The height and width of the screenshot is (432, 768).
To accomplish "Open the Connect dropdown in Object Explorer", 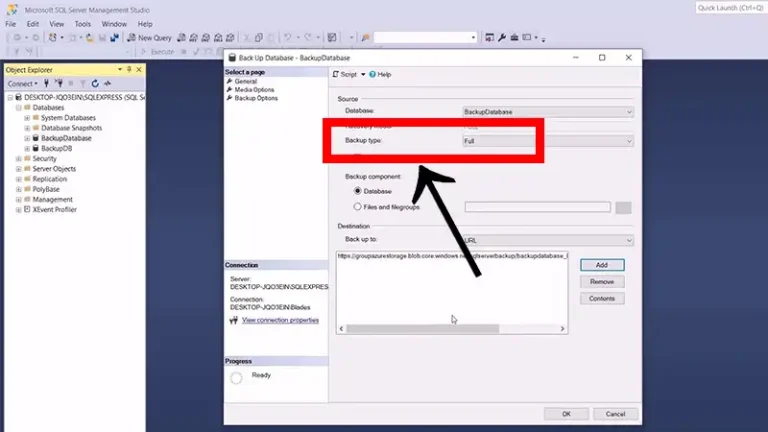I will point(23,84).
